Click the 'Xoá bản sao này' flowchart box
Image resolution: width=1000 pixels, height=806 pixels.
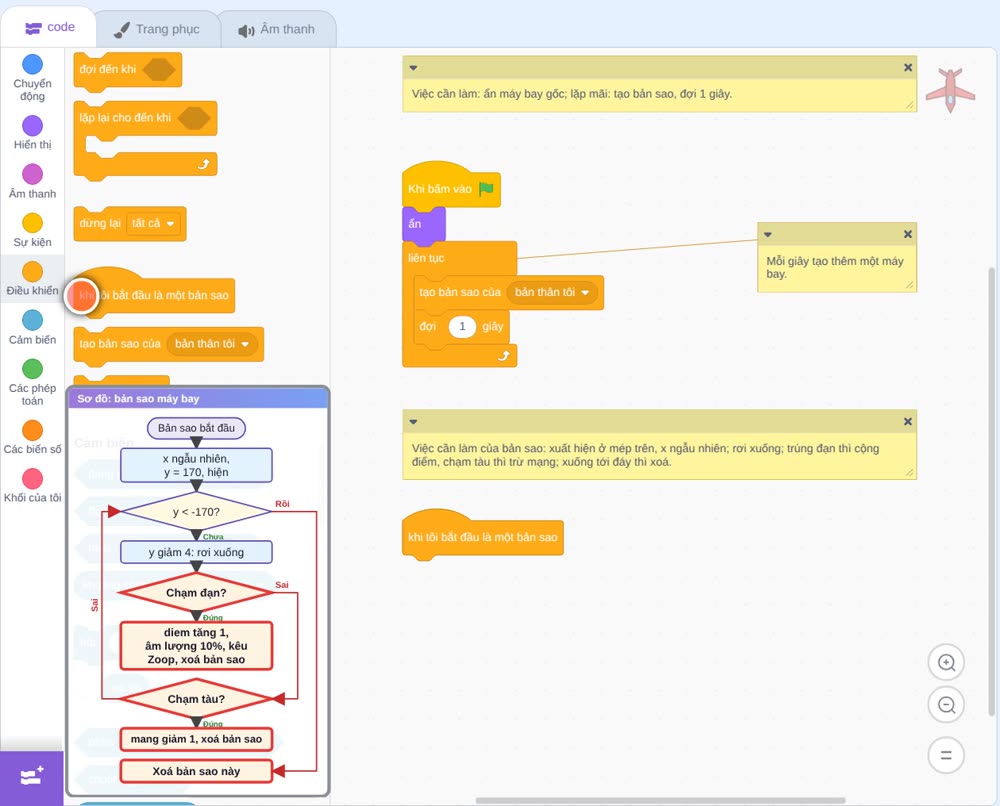[x=196, y=771]
